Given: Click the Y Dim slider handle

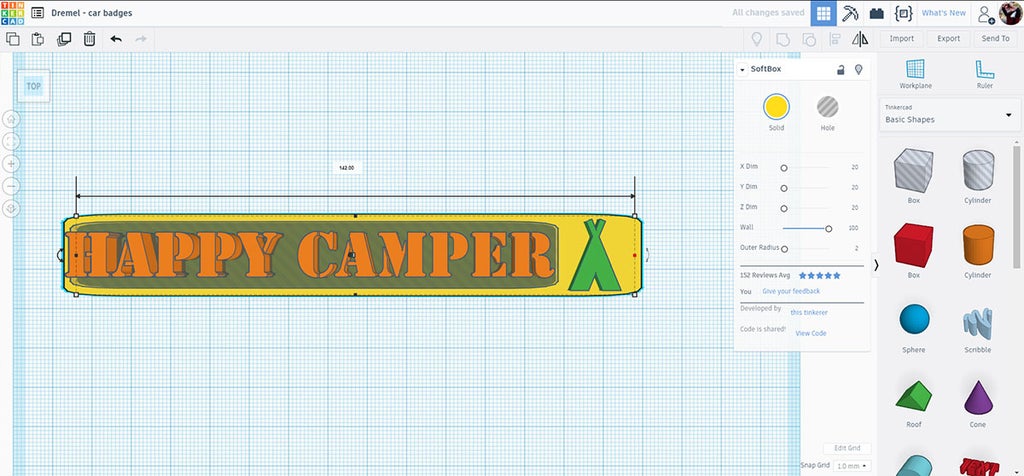Looking at the screenshot, I should tap(784, 188).
